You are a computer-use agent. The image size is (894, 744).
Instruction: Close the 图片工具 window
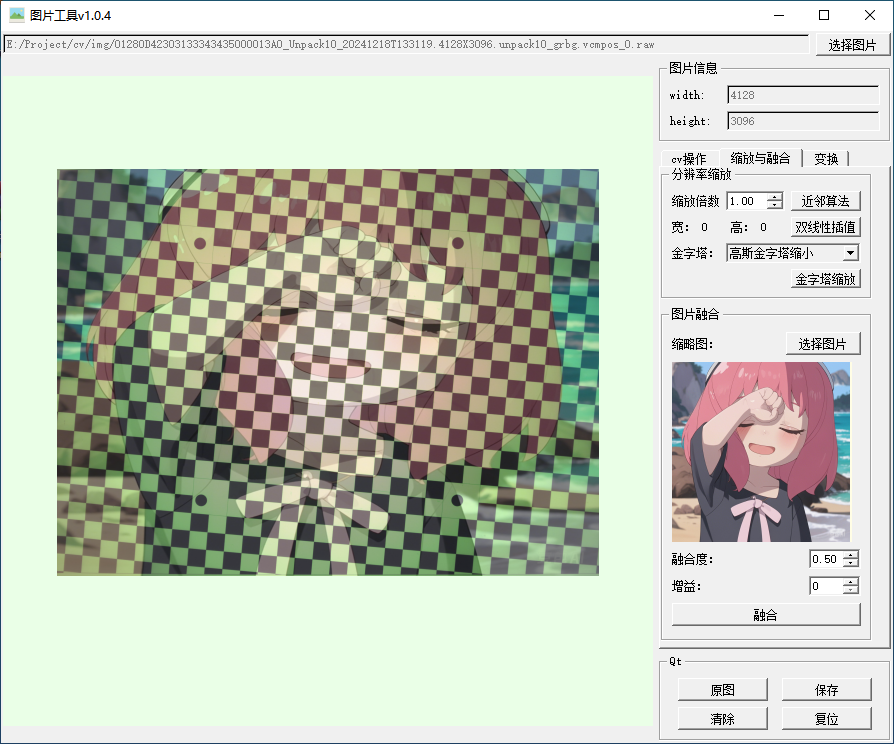(x=869, y=15)
